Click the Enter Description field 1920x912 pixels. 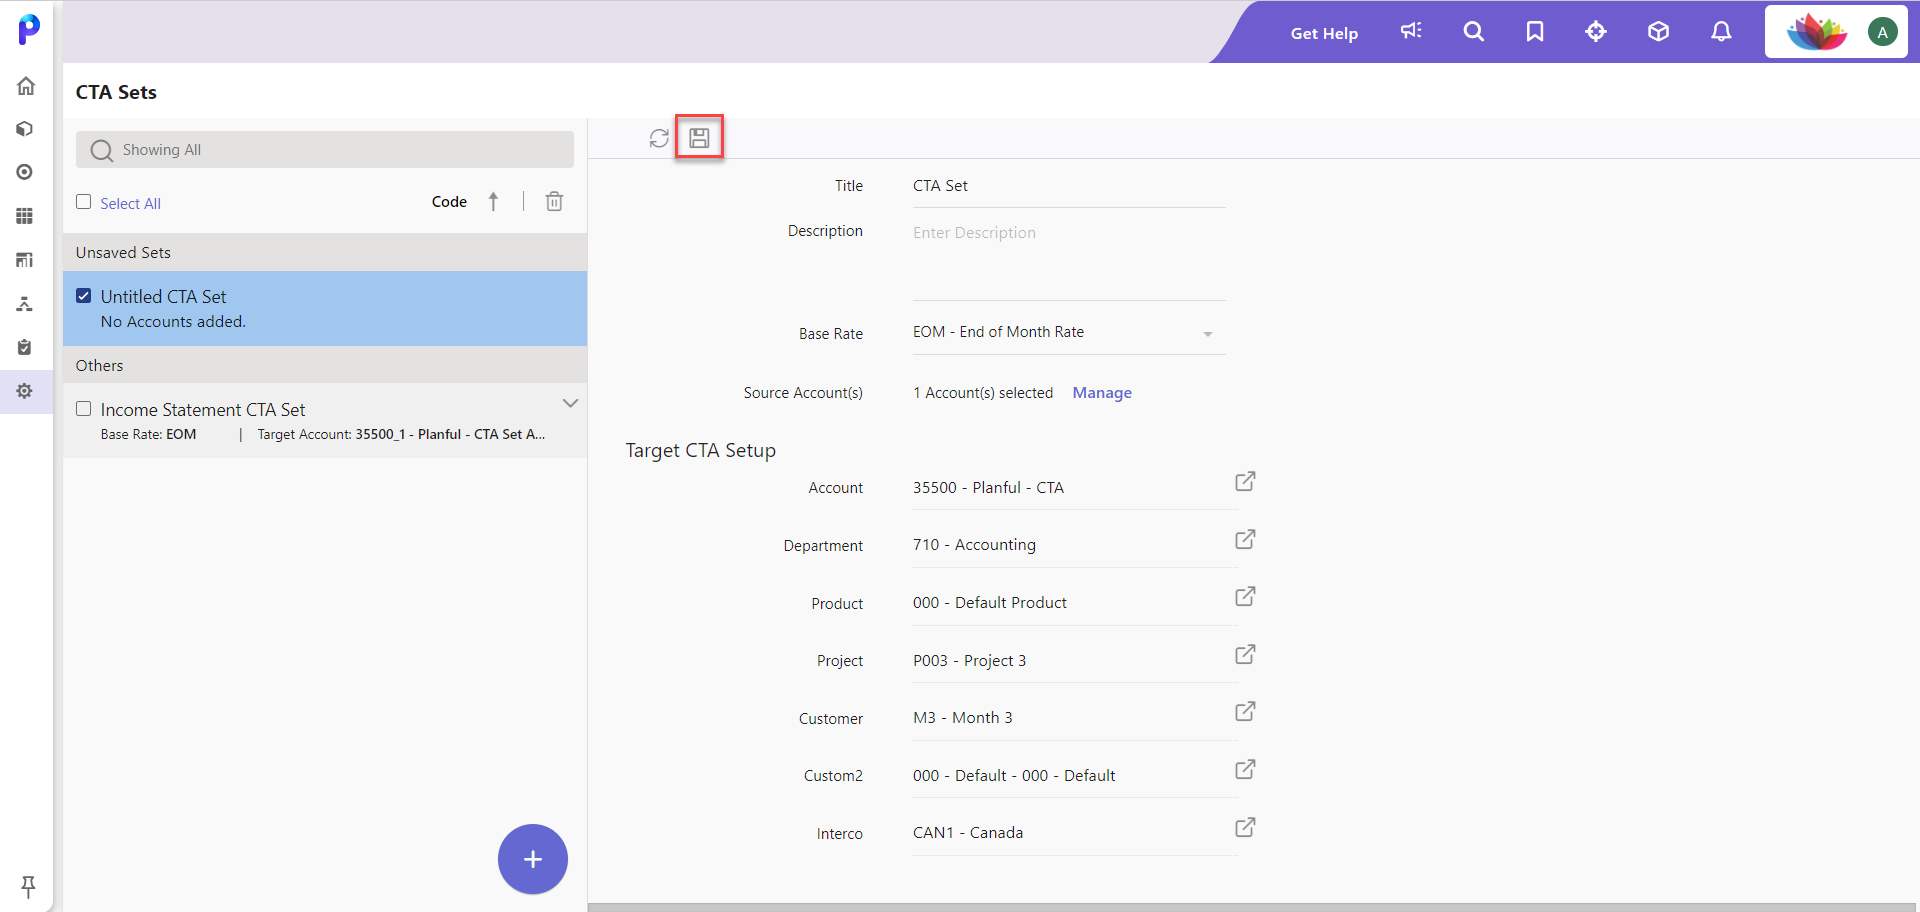tap(1068, 260)
